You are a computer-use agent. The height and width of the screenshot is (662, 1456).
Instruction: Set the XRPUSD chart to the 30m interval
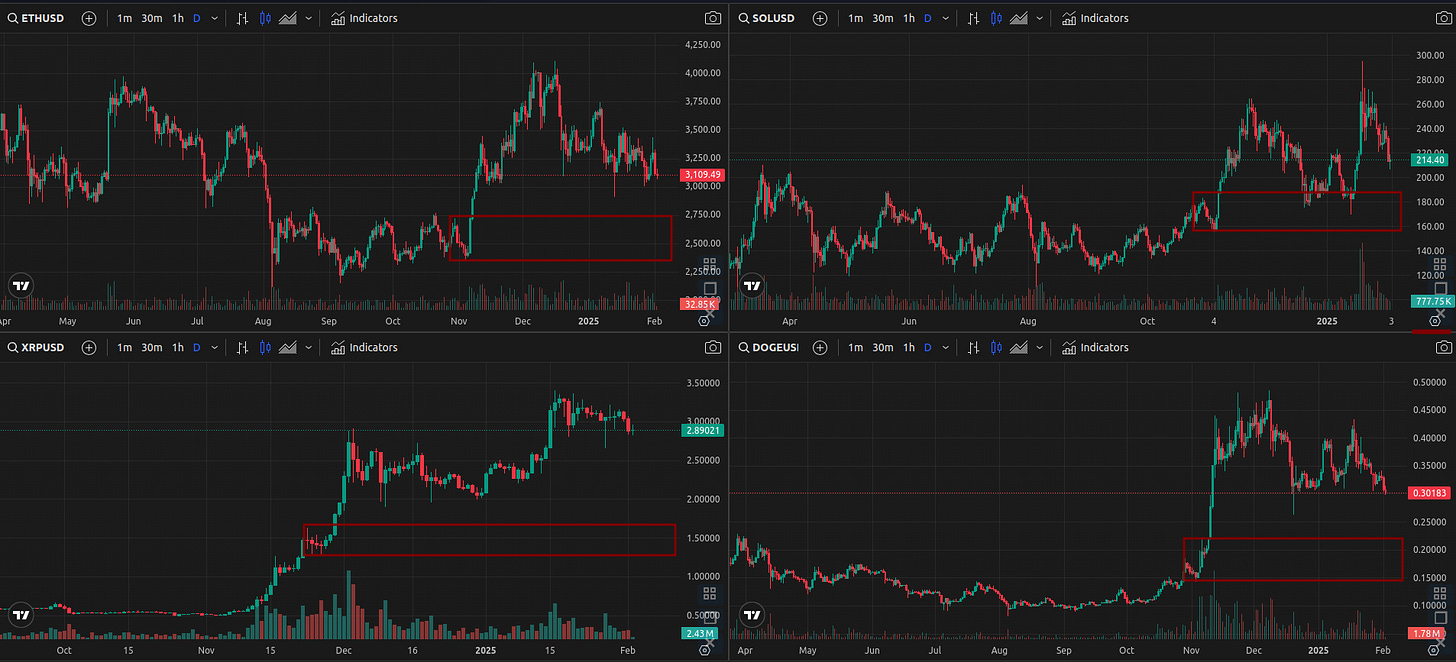152,347
